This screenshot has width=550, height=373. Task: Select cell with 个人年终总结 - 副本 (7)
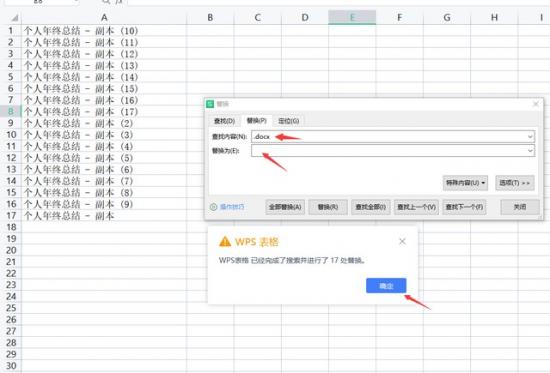point(104,181)
